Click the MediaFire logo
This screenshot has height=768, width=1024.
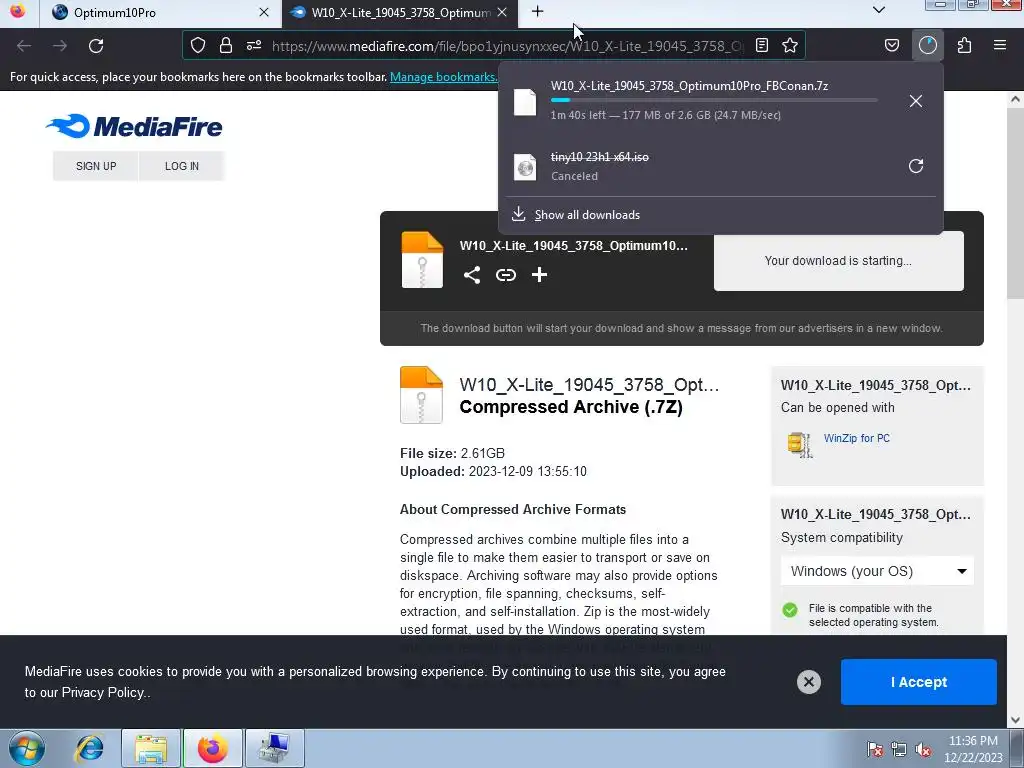tap(135, 126)
